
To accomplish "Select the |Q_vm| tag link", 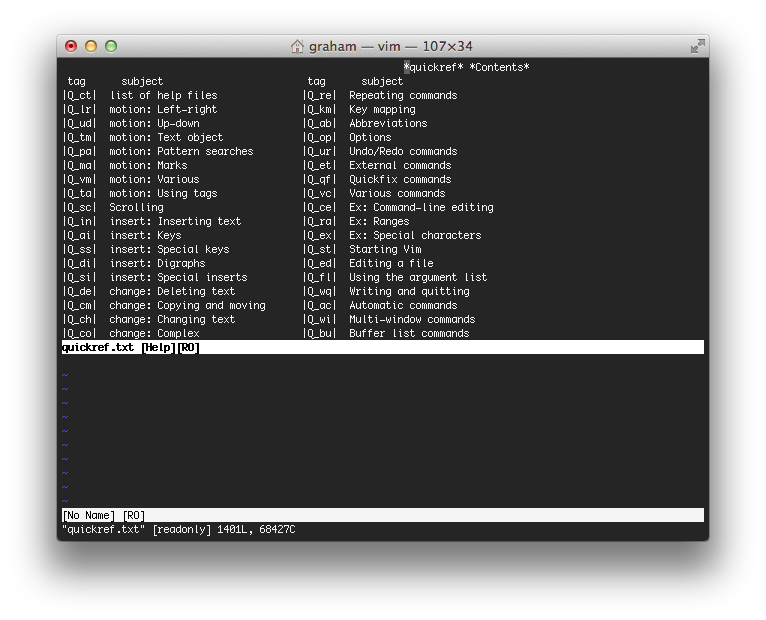I will [x=80, y=180].
